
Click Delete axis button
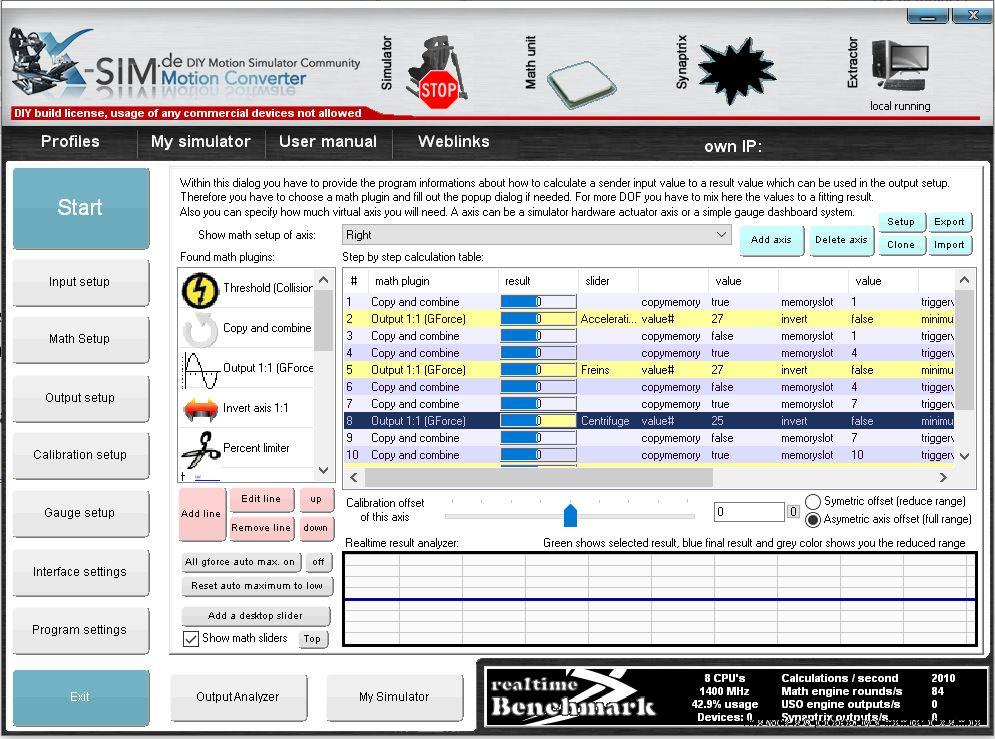pyautogui.click(x=841, y=240)
